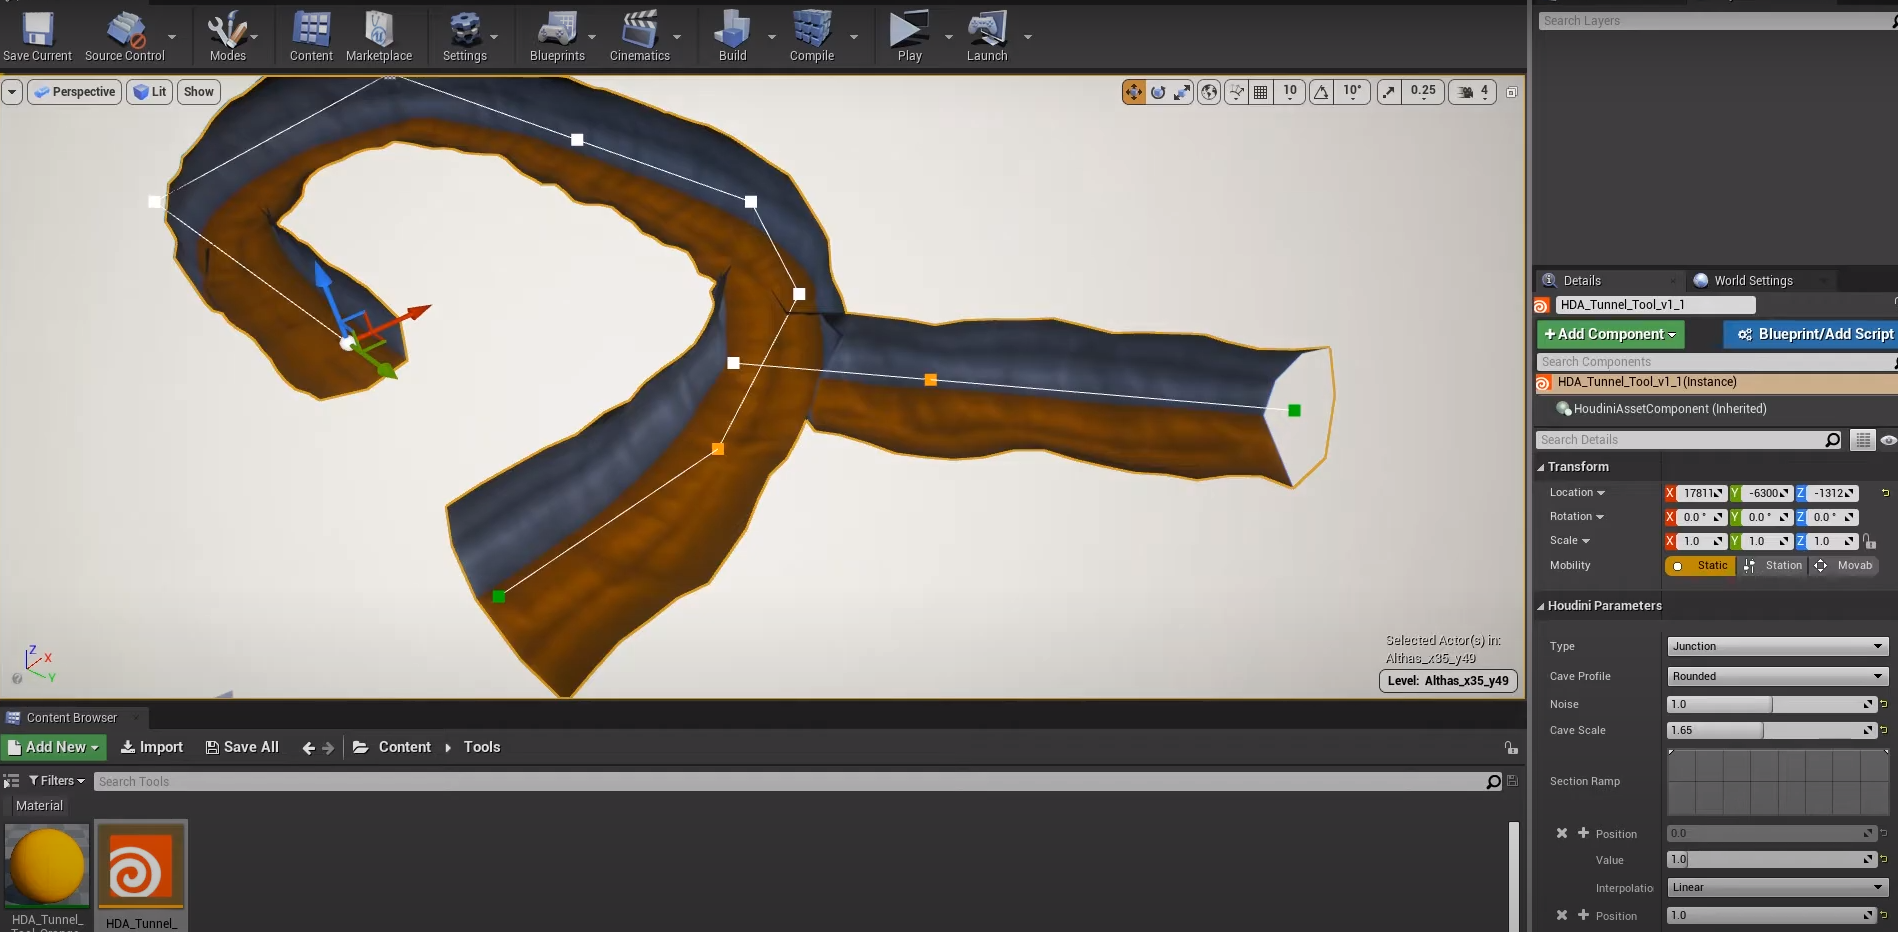Select the rotate gizmo mode
Screen dimensions: 1898x932
tap(1158, 92)
